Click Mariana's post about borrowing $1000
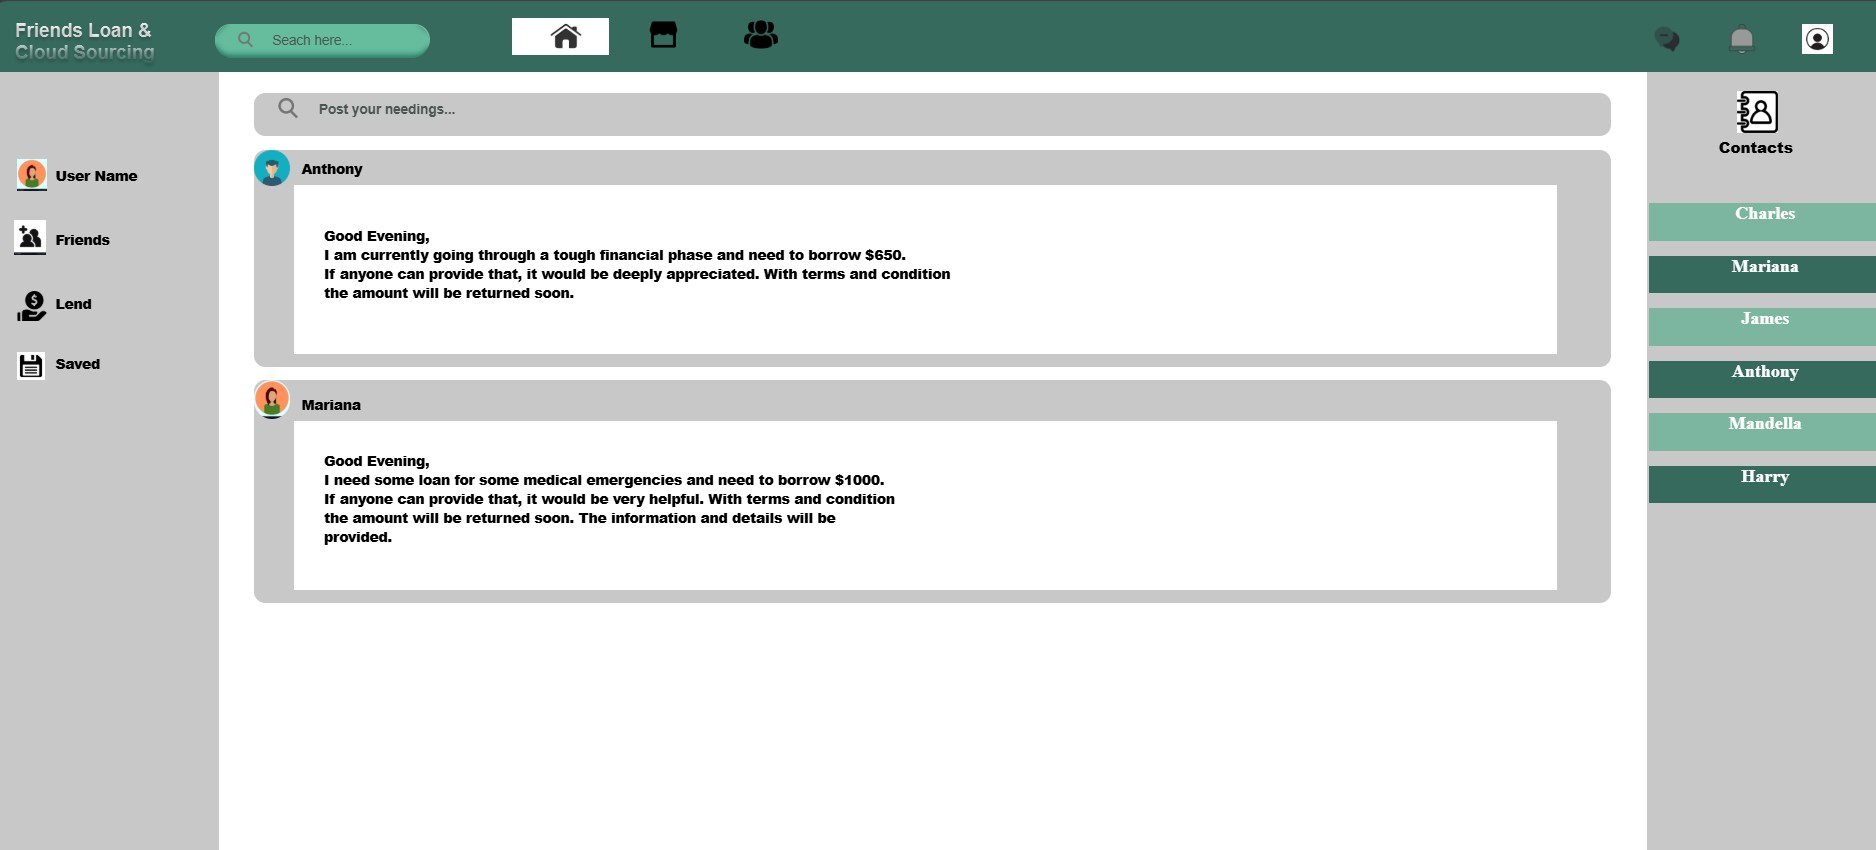1876x850 pixels. pyautogui.click(x=925, y=505)
